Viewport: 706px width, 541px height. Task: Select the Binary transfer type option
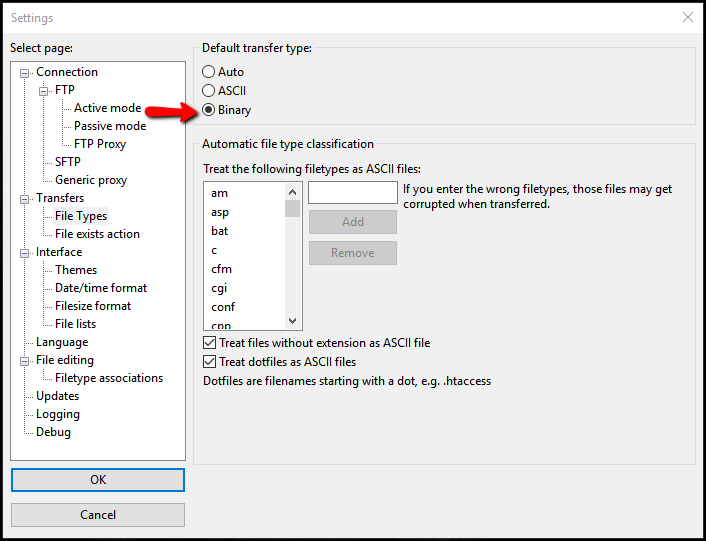click(x=209, y=110)
